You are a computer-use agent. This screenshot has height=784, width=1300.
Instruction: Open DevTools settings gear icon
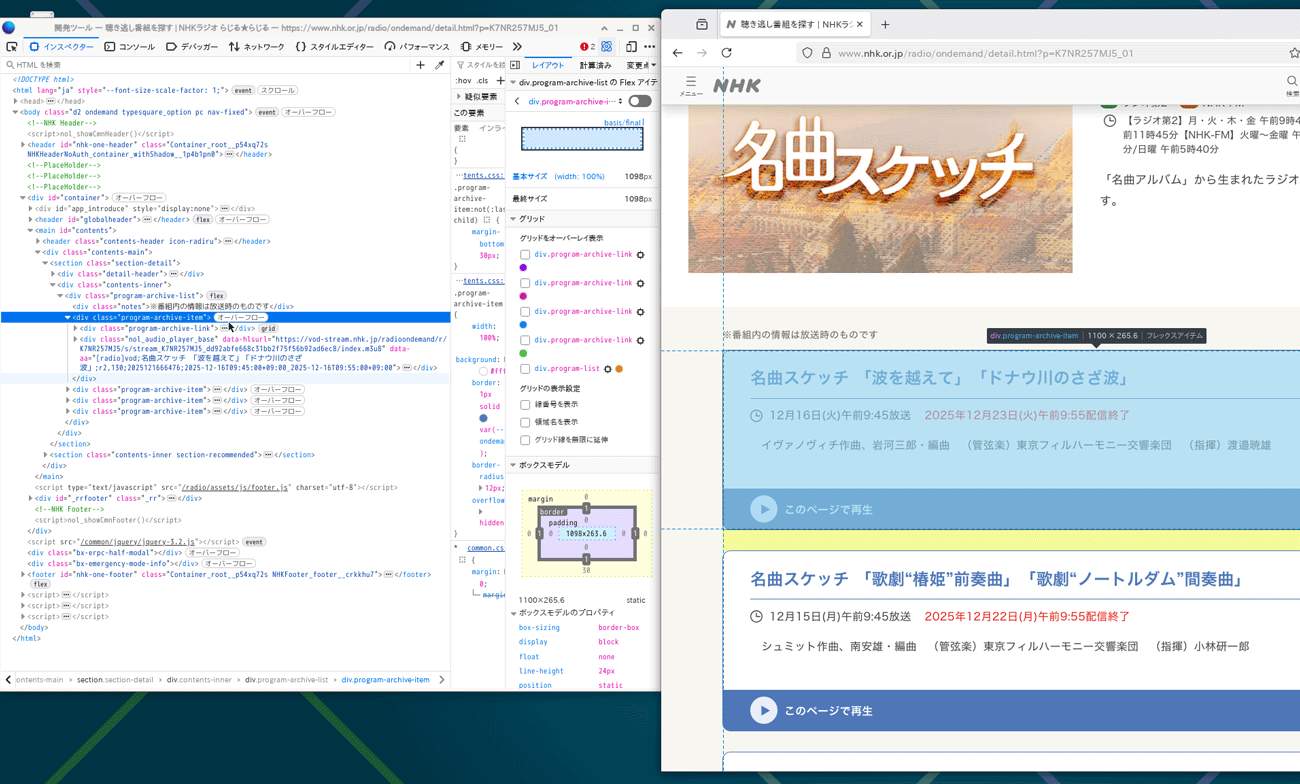click(x=607, y=46)
